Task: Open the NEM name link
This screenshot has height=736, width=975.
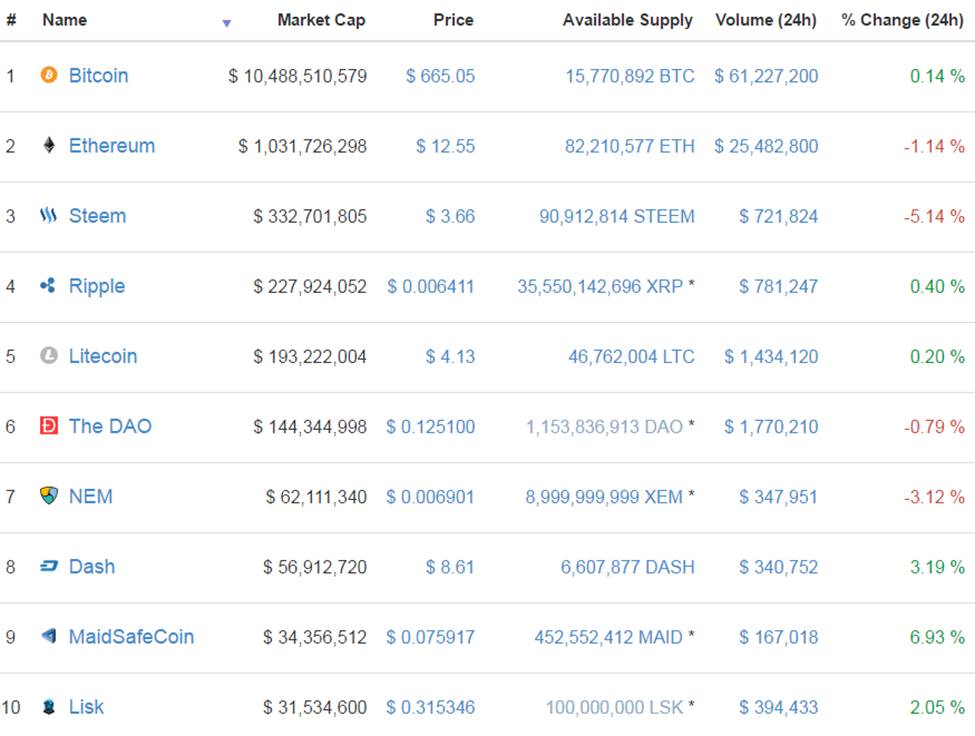Action: pyautogui.click(x=91, y=497)
